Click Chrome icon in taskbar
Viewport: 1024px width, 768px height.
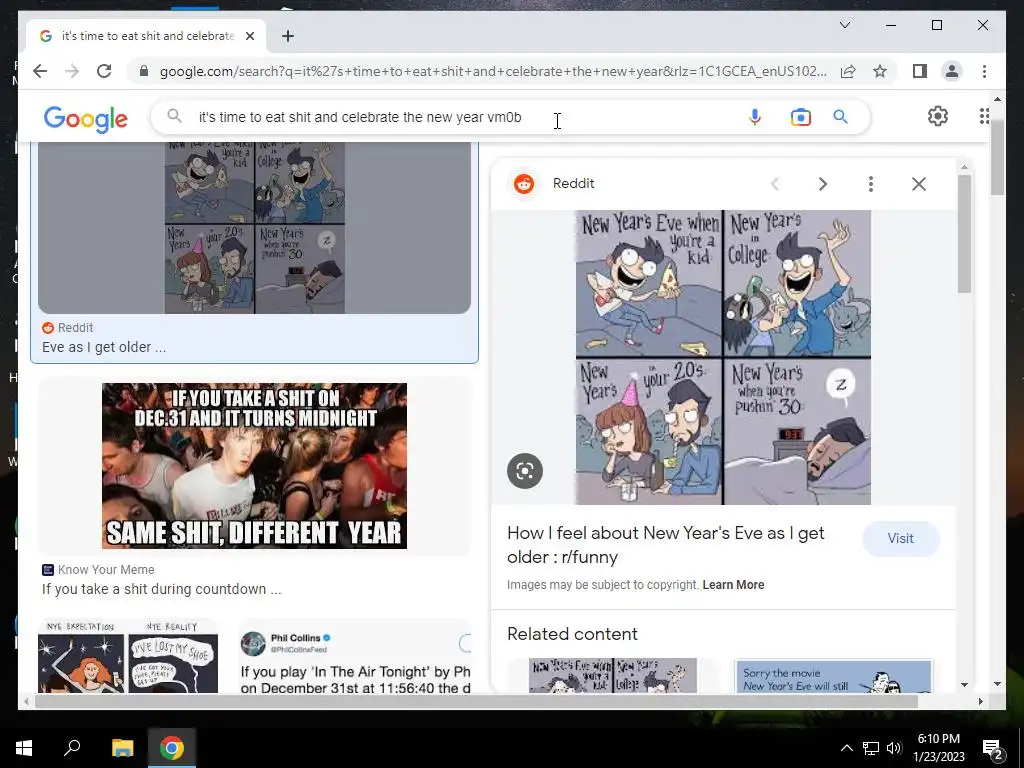(x=172, y=748)
